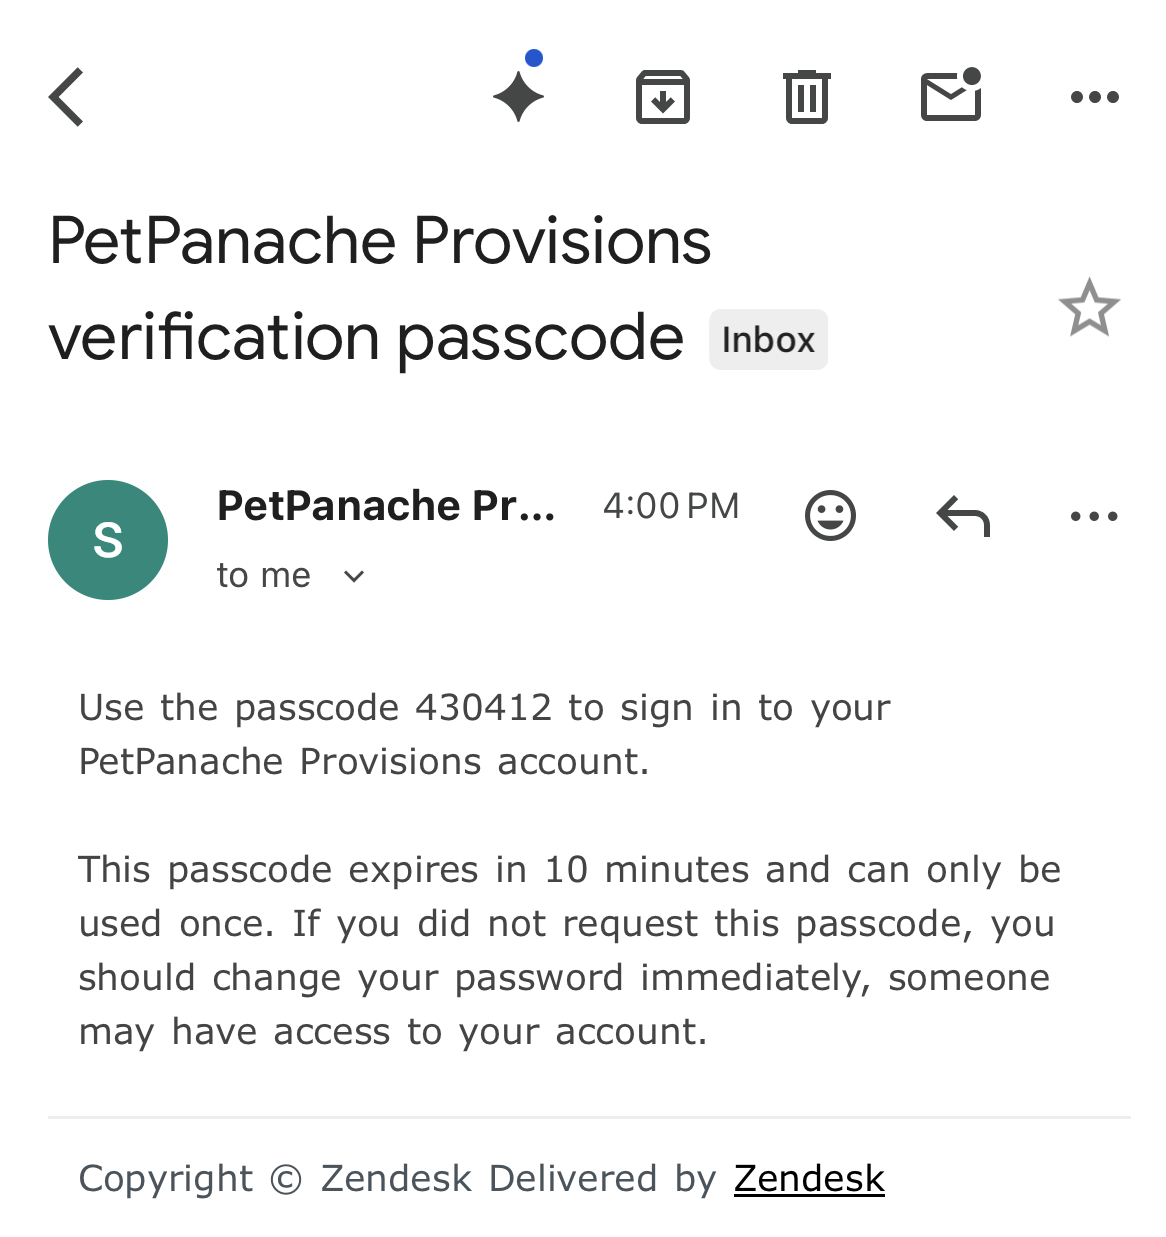The width and height of the screenshot is (1166, 1237).
Task: Open message-level more options menu
Action: 1094,516
